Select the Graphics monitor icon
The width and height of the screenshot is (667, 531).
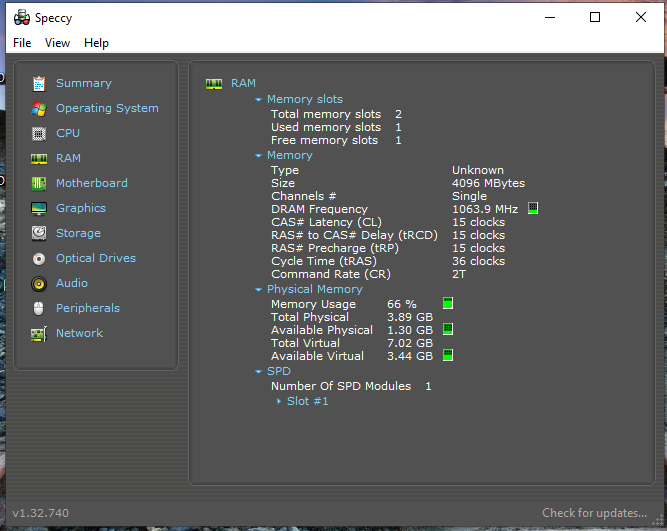point(39,209)
